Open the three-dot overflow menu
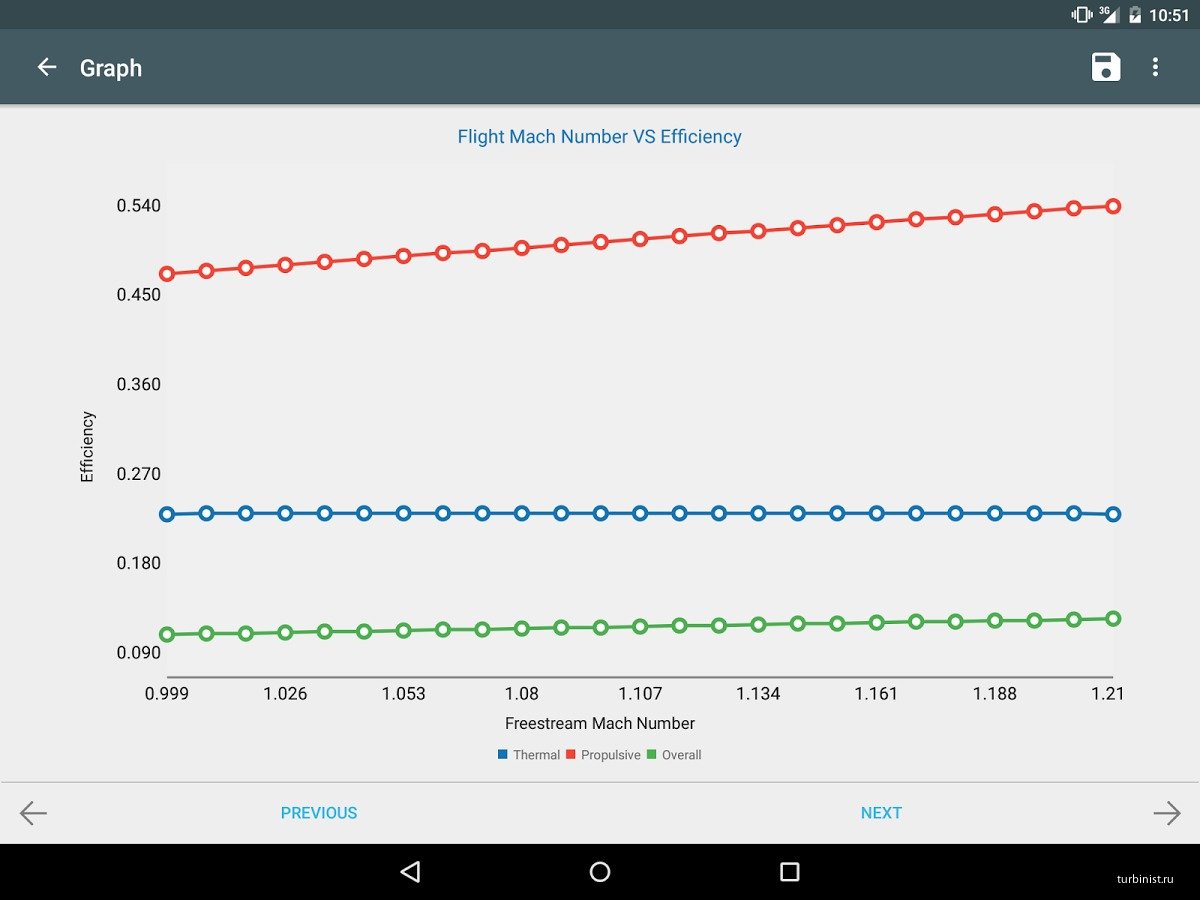The image size is (1200, 900). [1155, 67]
